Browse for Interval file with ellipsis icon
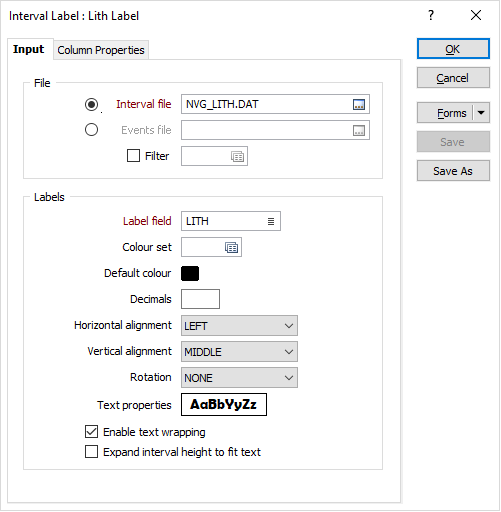501x512 pixels. pyautogui.click(x=359, y=104)
